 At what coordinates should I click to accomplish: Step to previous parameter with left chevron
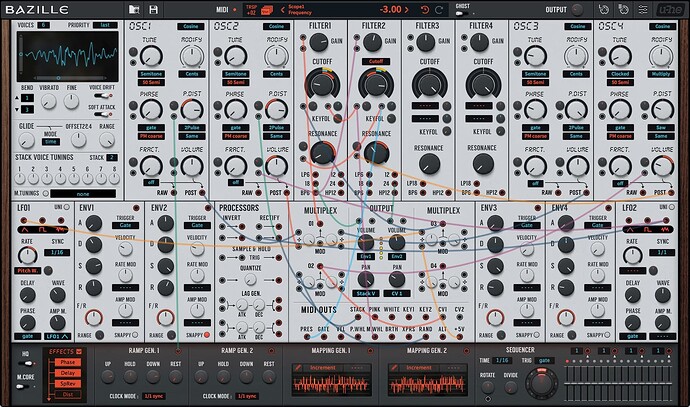tap(282, 9)
